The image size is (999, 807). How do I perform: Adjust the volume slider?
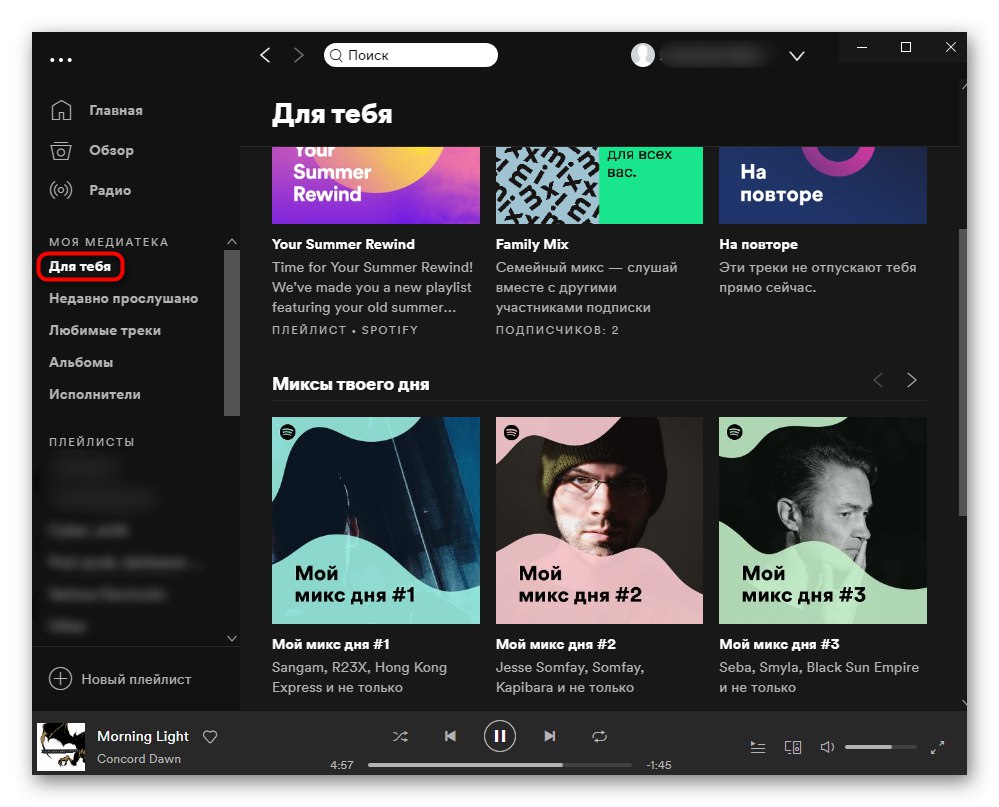click(x=881, y=747)
